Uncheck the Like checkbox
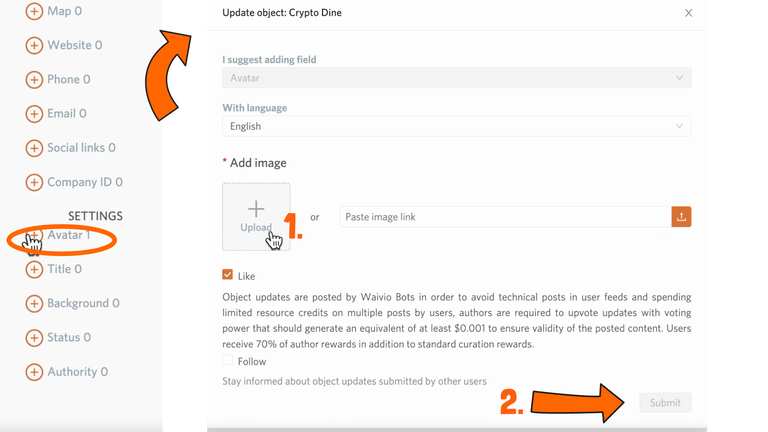This screenshot has width=768, height=432. point(228,275)
